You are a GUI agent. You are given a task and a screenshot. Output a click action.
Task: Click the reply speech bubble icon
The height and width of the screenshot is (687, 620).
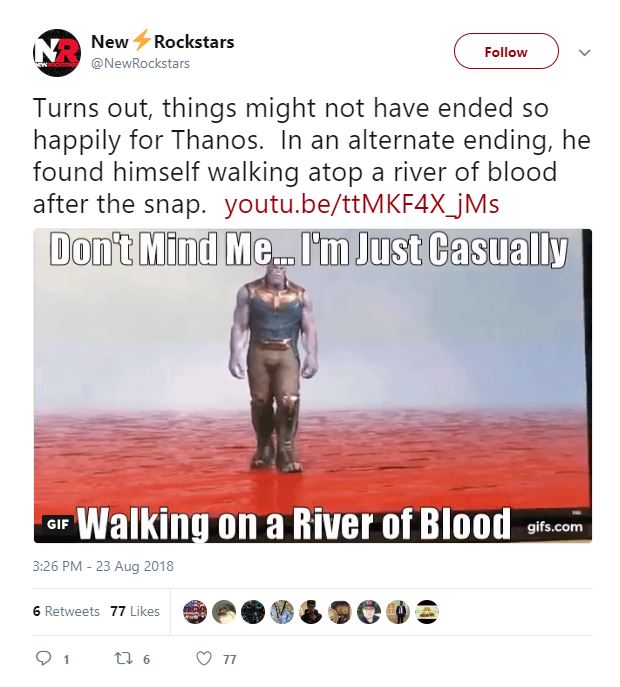pyautogui.click(x=43, y=659)
